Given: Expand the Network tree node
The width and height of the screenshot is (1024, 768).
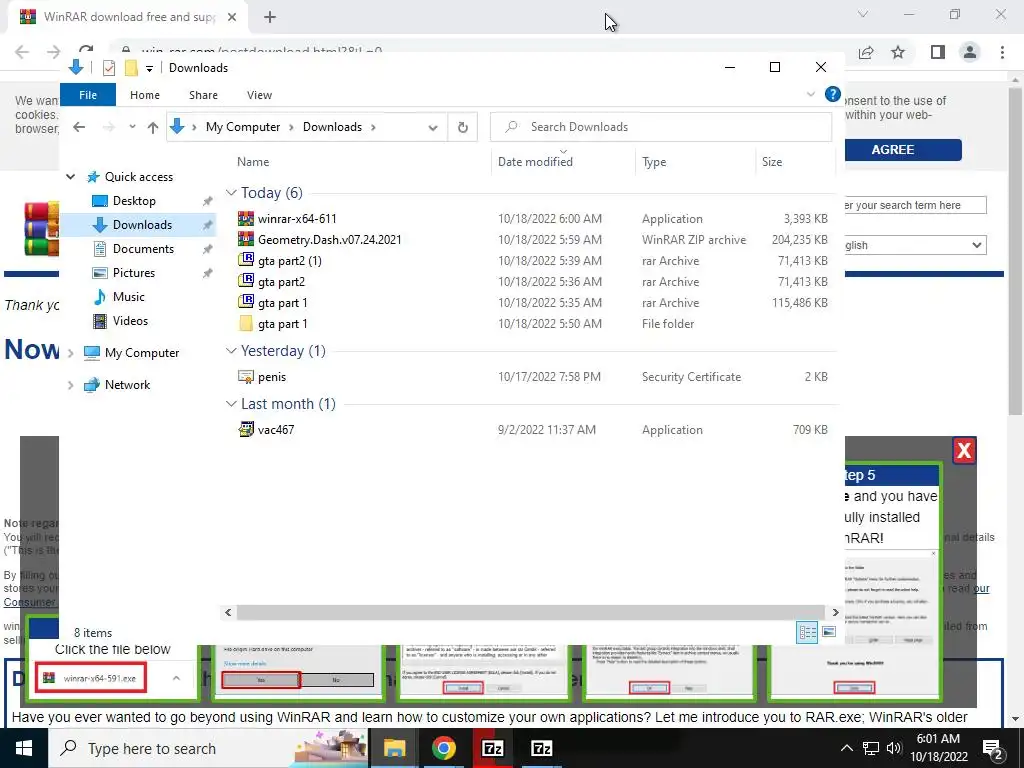Looking at the screenshot, I should 71,385.
